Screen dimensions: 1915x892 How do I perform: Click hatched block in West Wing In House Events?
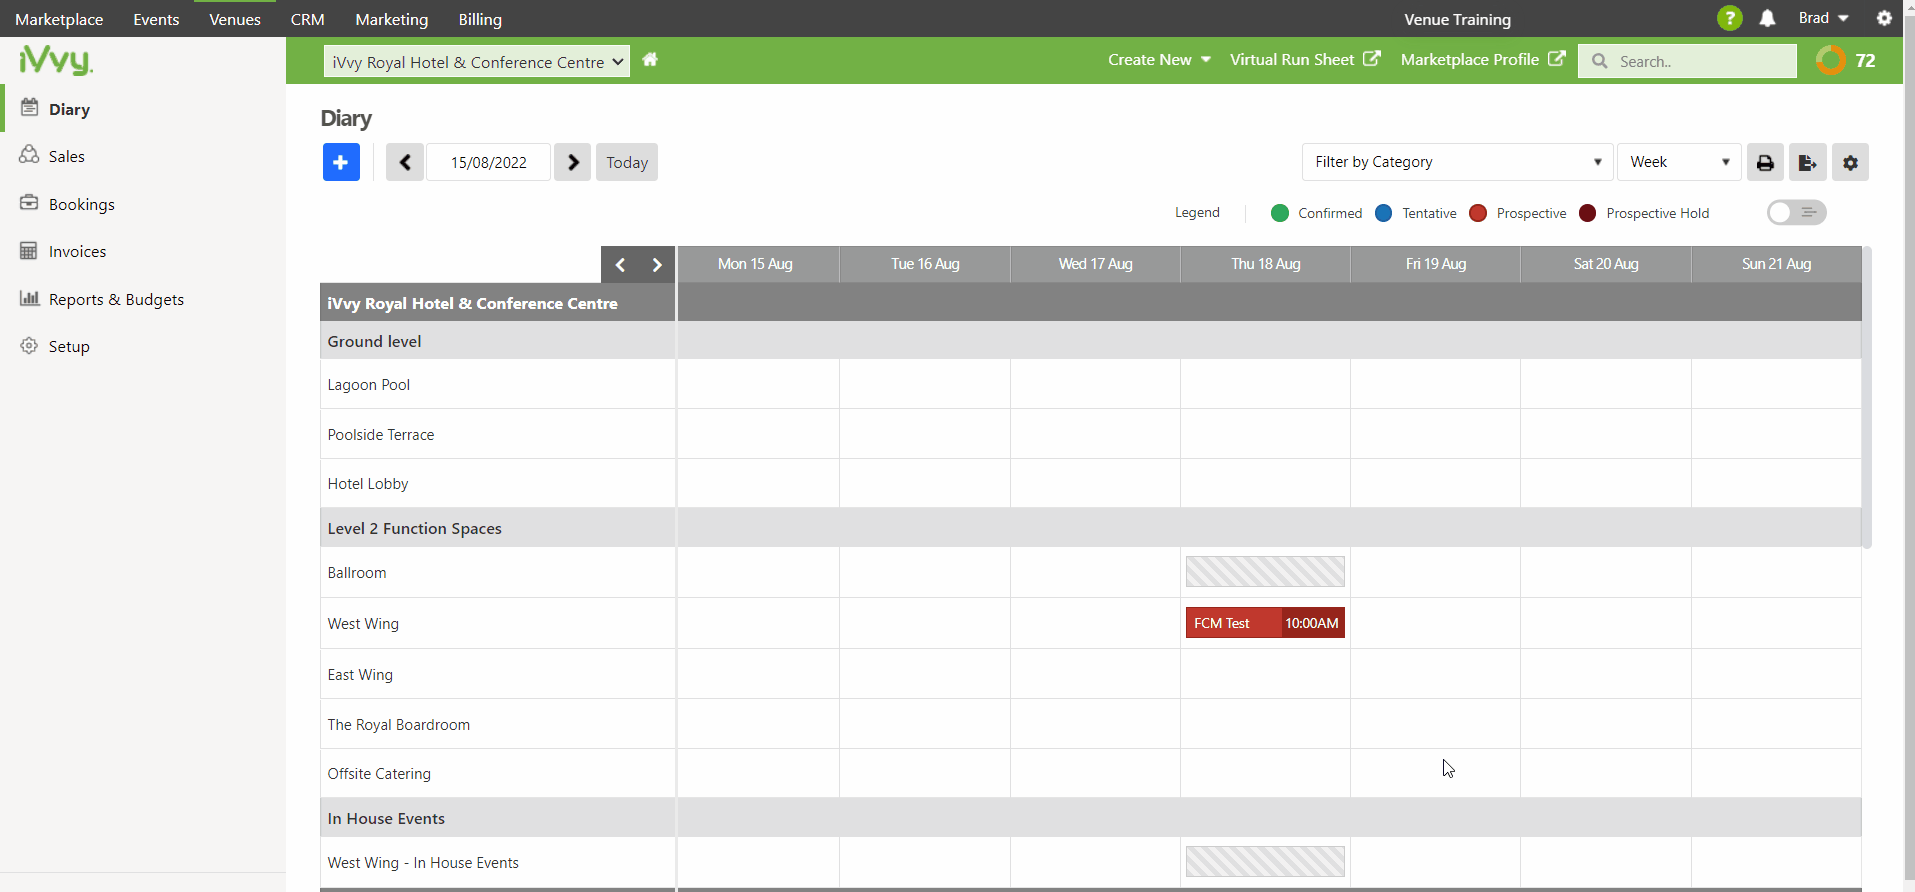pos(1265,862)
